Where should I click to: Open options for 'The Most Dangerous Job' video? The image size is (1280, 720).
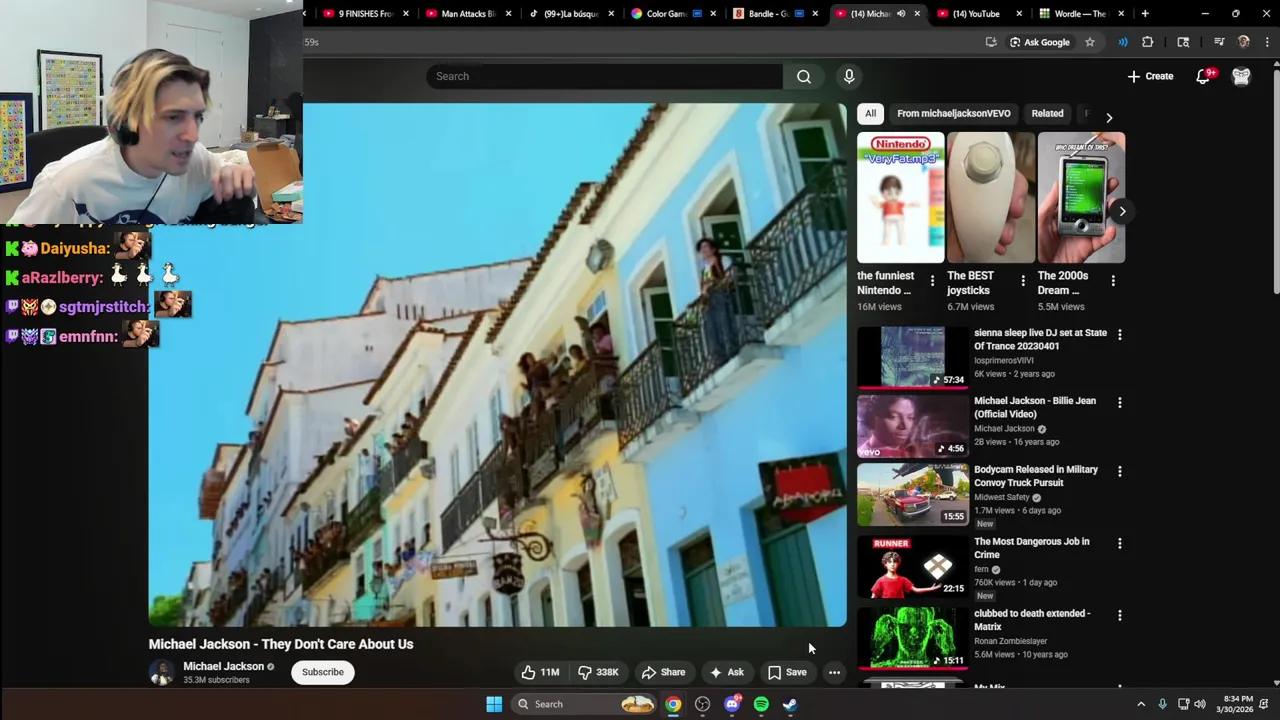point(1119,543)
